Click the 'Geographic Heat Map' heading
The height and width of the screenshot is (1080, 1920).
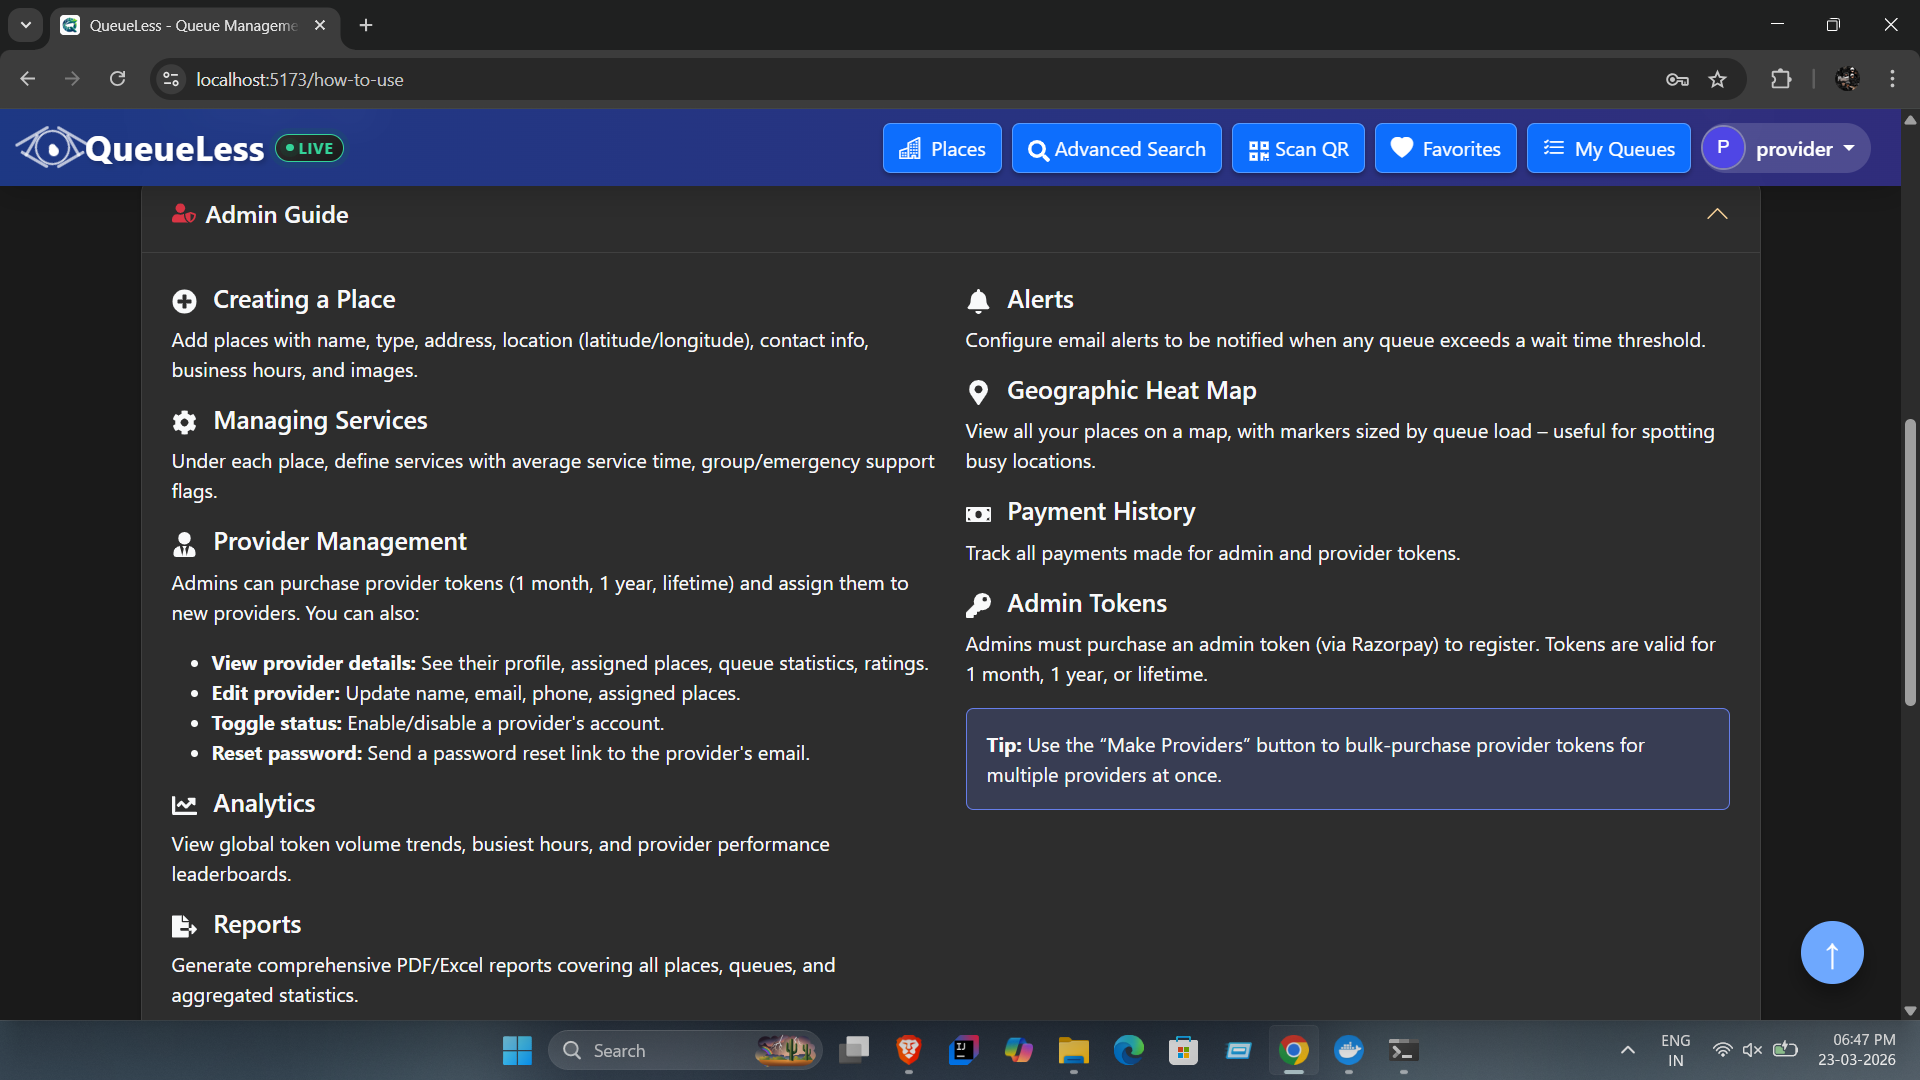(x=1131, y=390)
